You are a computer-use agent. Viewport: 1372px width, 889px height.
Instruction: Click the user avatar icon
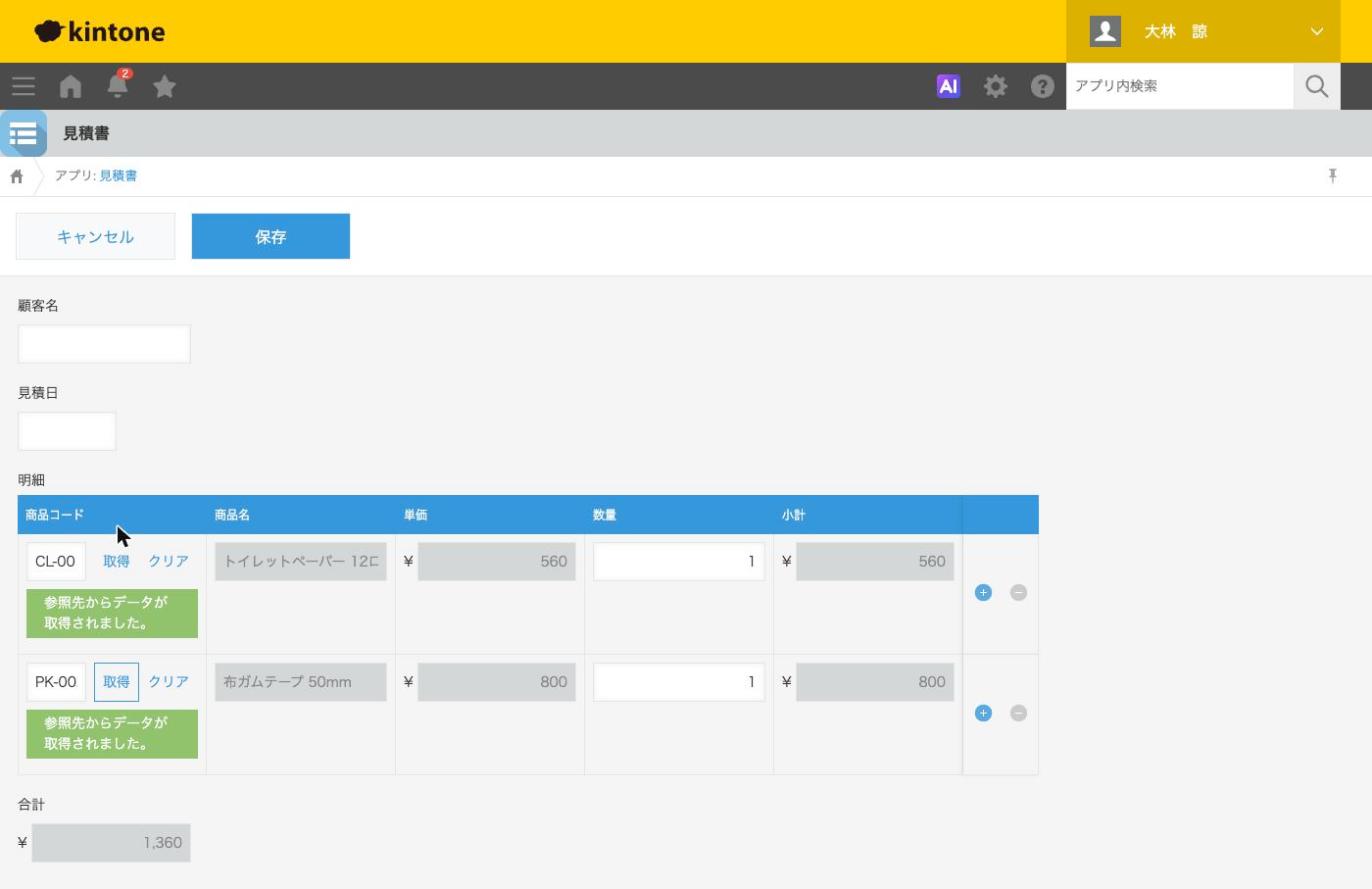pyautogui.click(x=1105, y=31)
